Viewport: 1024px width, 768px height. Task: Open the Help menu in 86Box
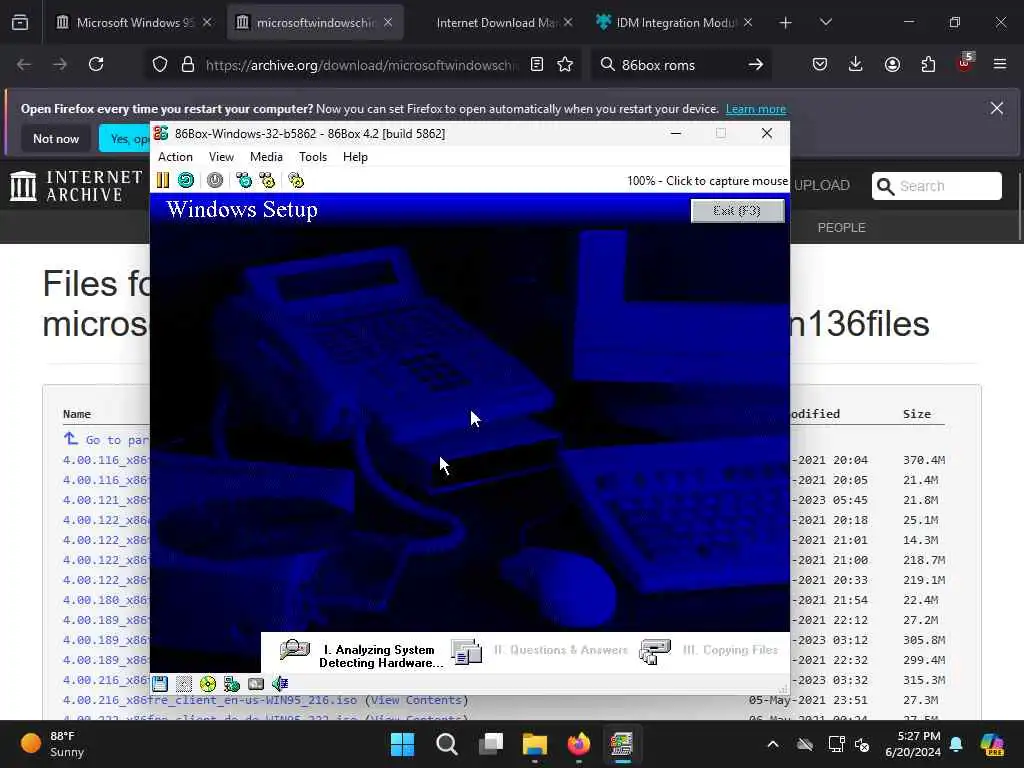[x=355, y=157]
